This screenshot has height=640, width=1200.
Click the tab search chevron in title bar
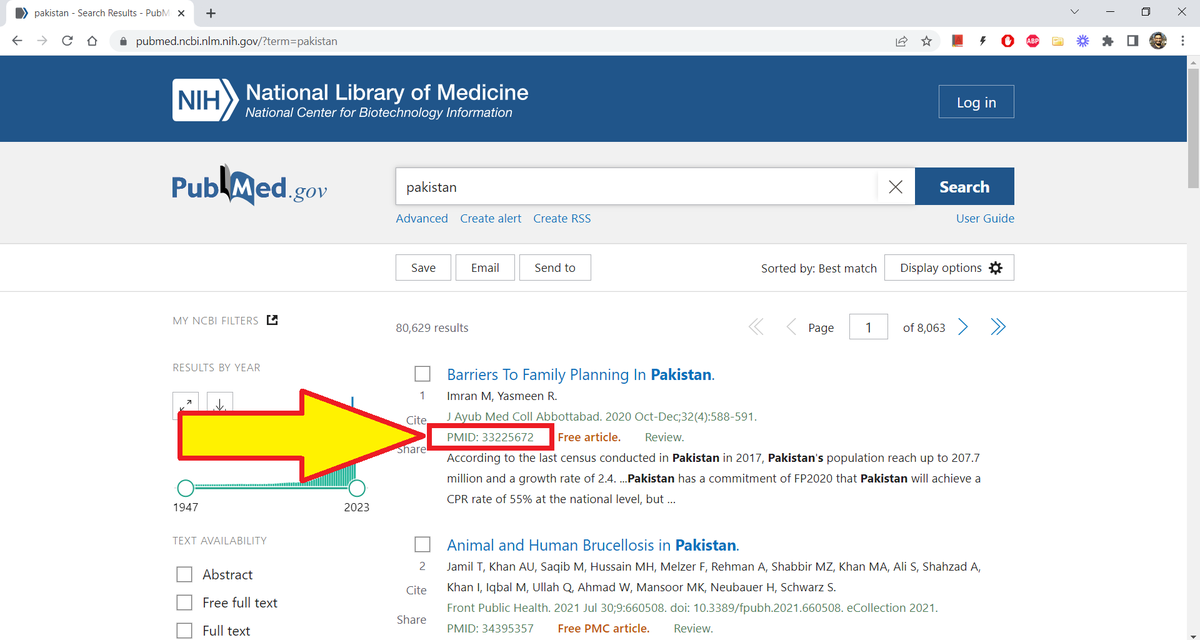1074,12
